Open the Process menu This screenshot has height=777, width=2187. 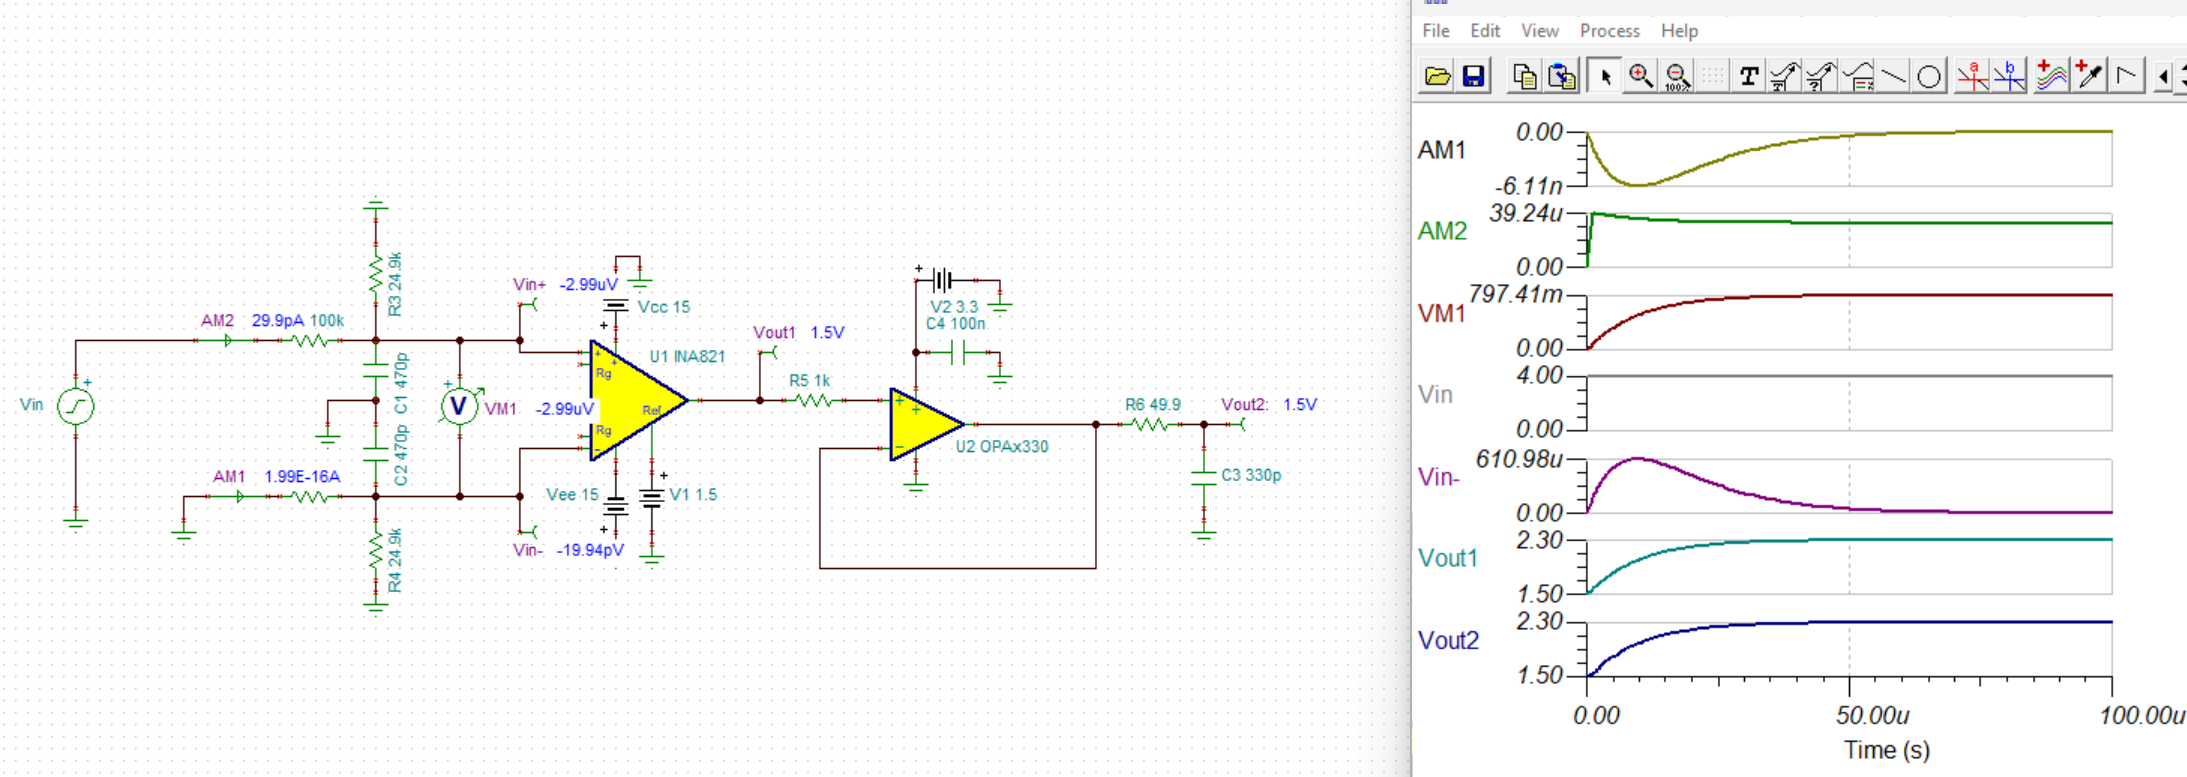1610,31
